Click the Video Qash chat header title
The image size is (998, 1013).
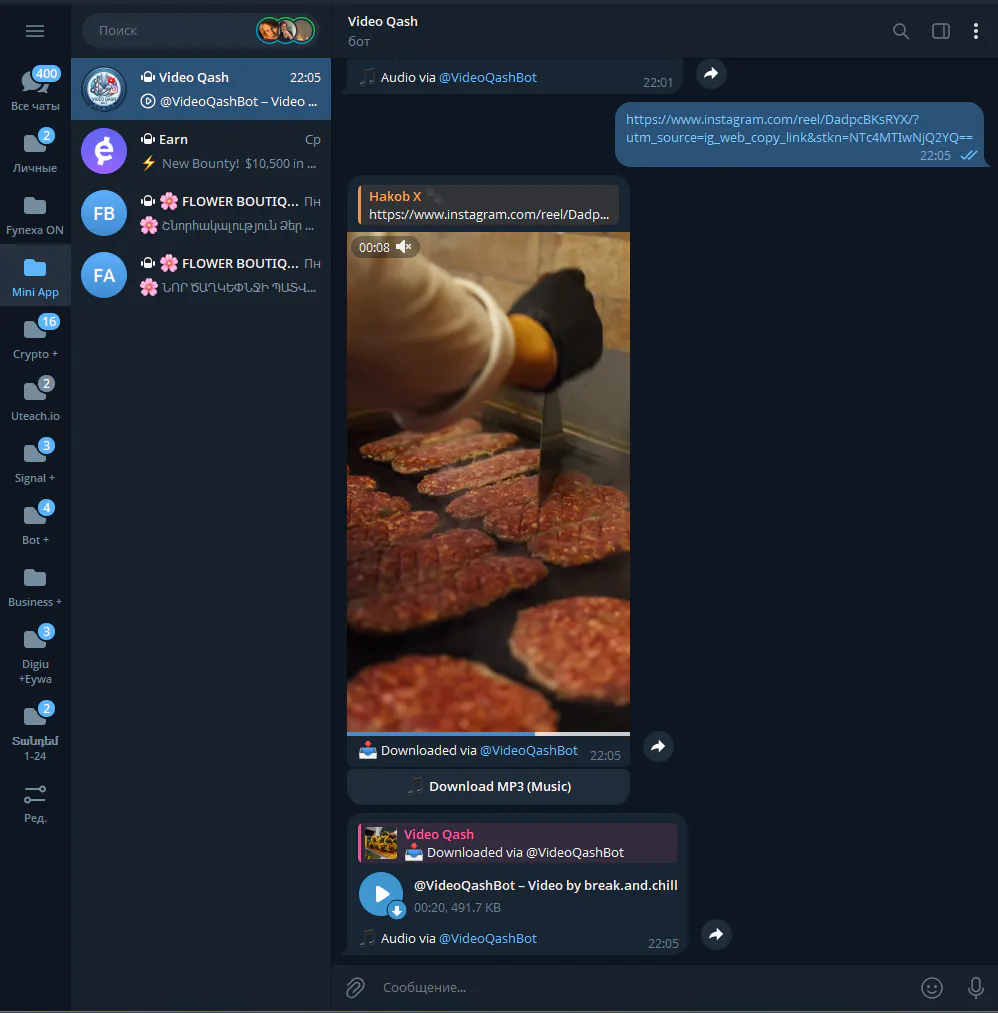[x=382, y=21]
